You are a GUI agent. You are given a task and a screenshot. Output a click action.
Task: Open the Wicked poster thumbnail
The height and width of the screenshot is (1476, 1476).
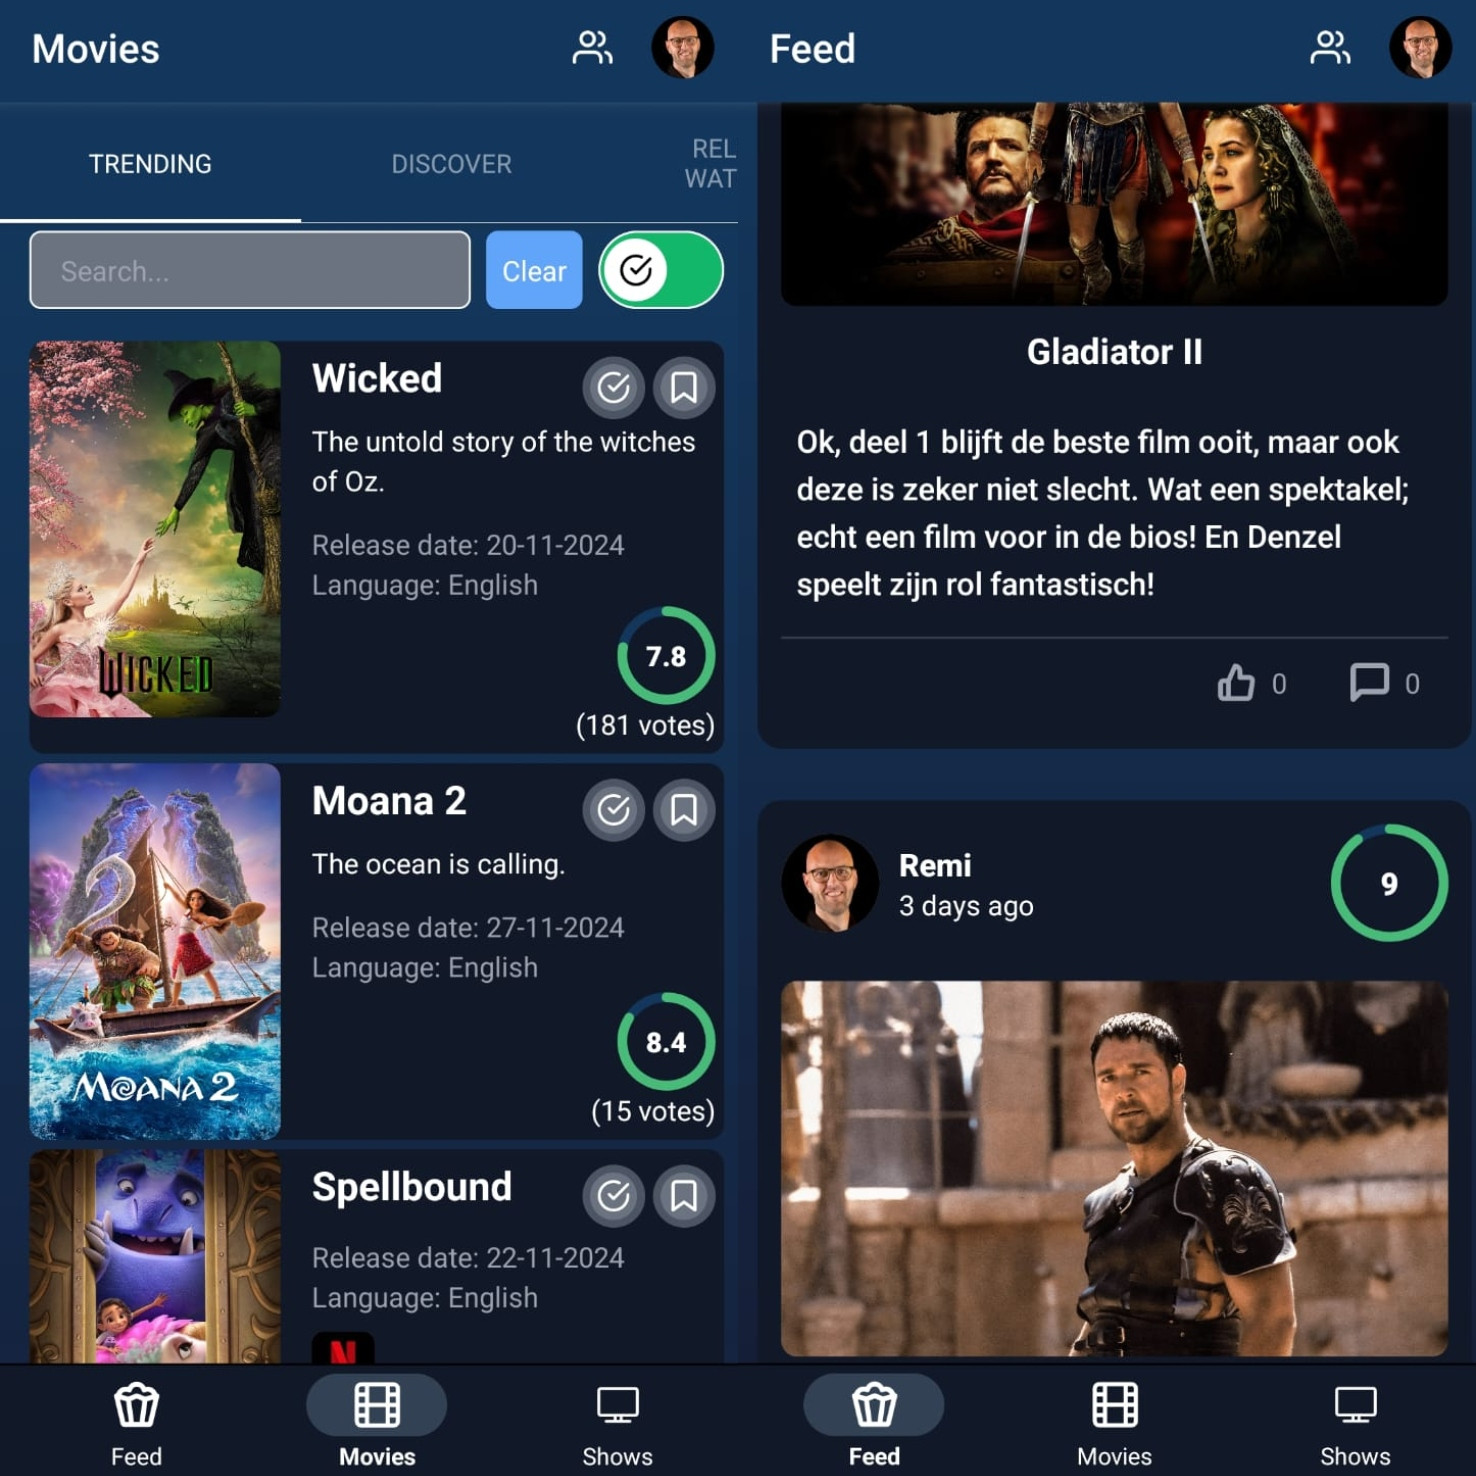155,529
